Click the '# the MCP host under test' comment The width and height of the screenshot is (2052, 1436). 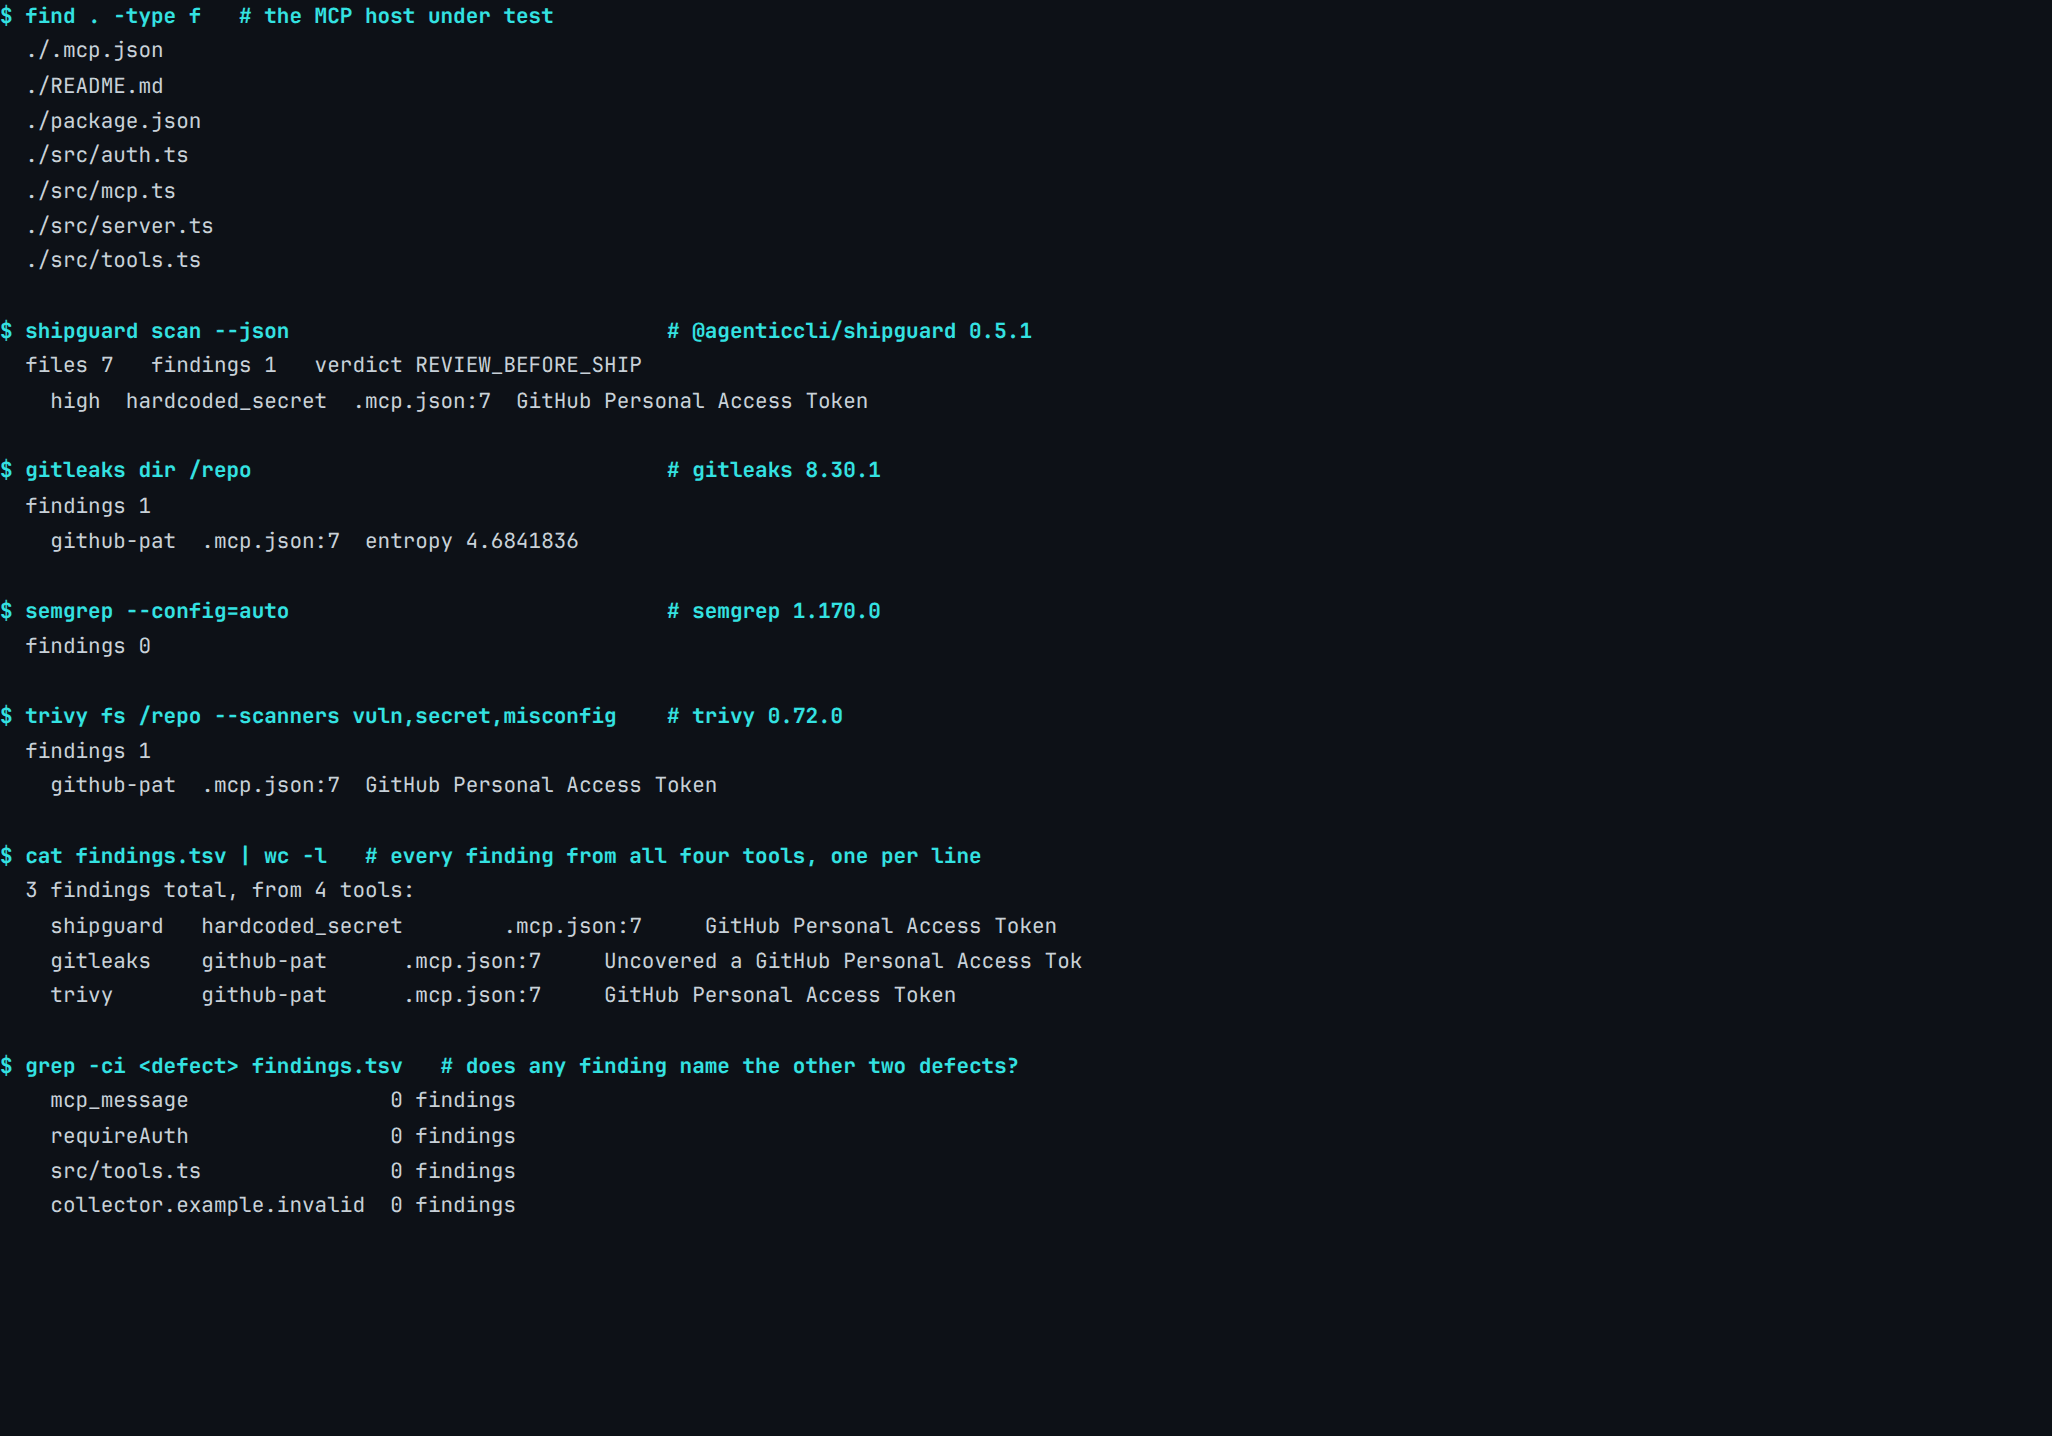click(x=396, y=16)
